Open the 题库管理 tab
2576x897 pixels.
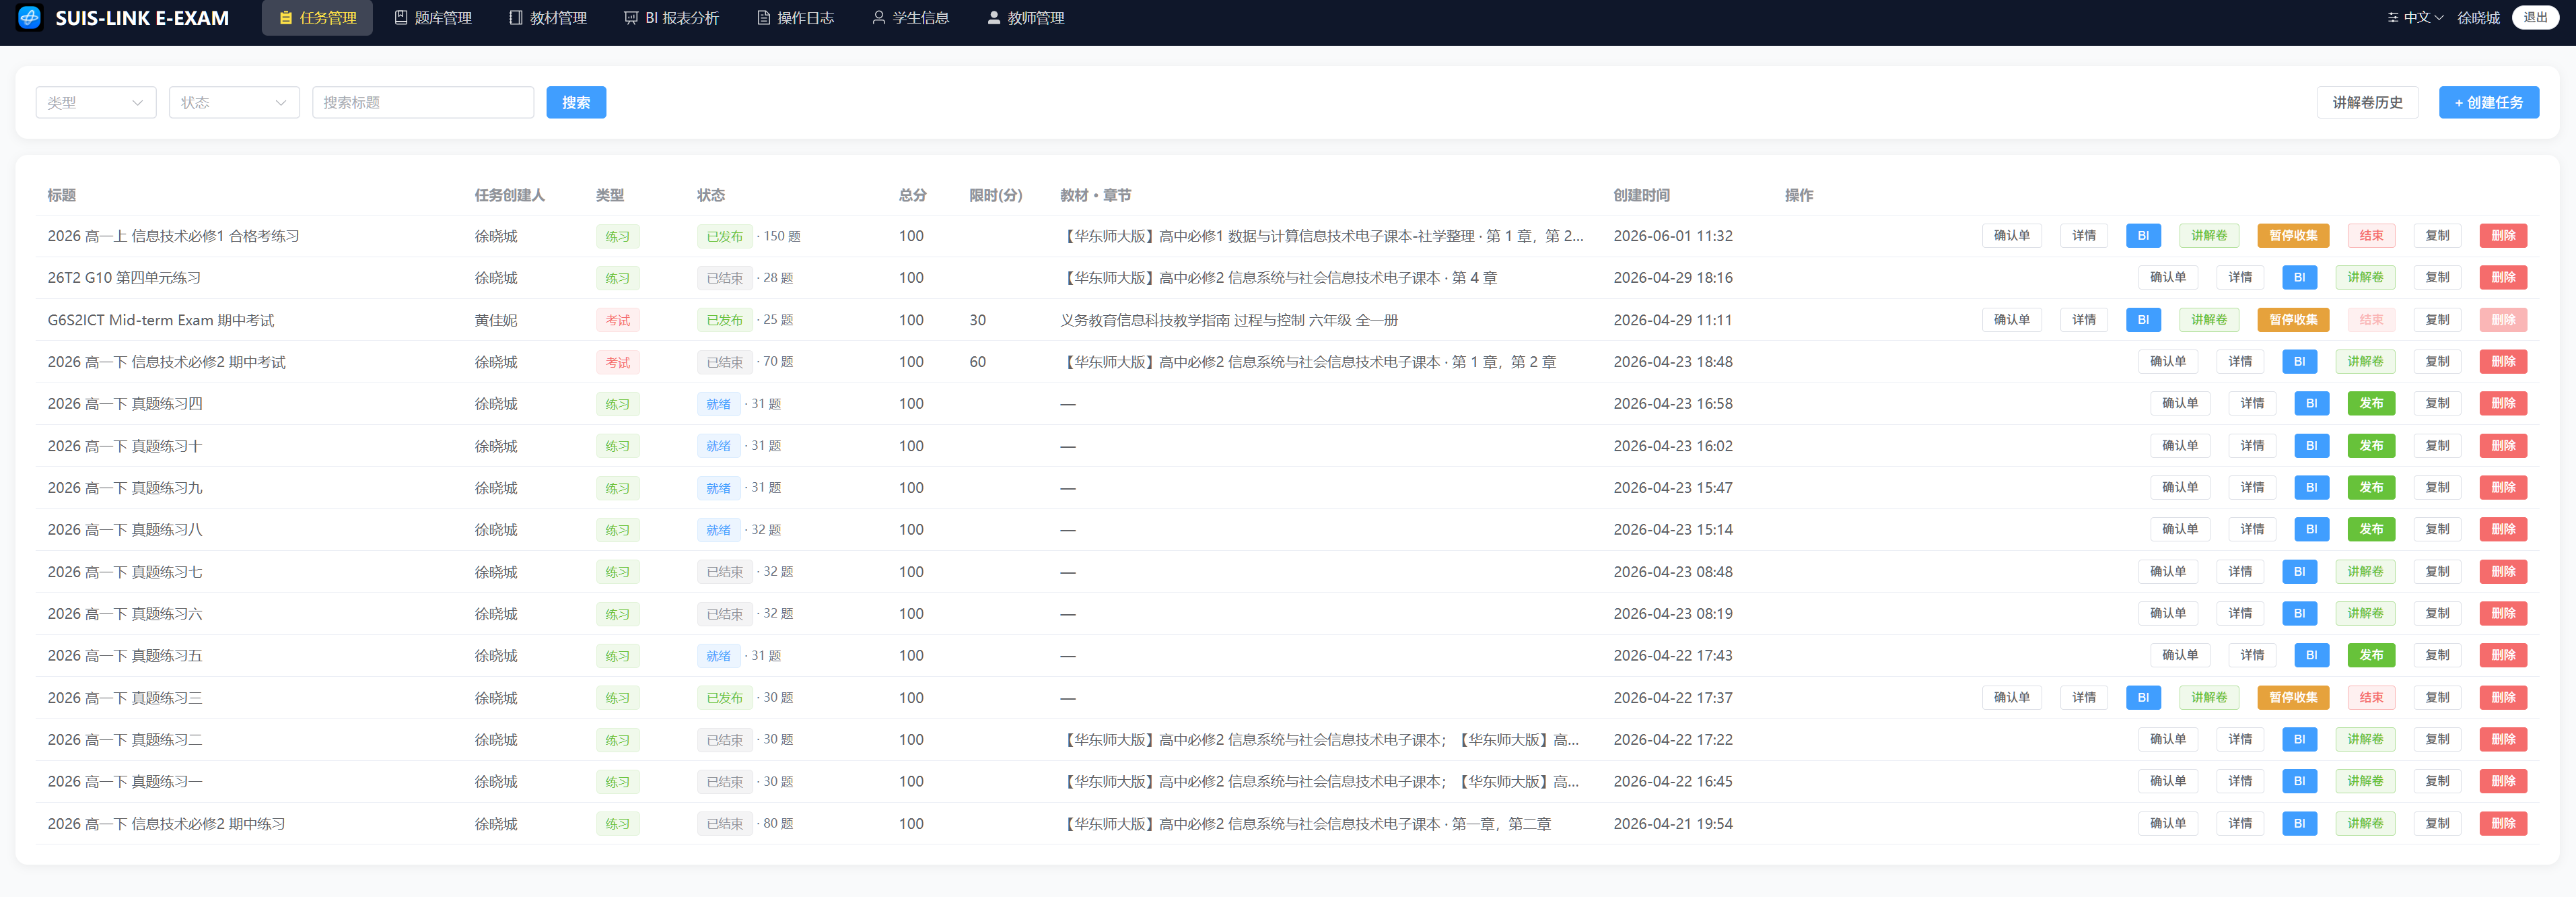tap(433, 18)
